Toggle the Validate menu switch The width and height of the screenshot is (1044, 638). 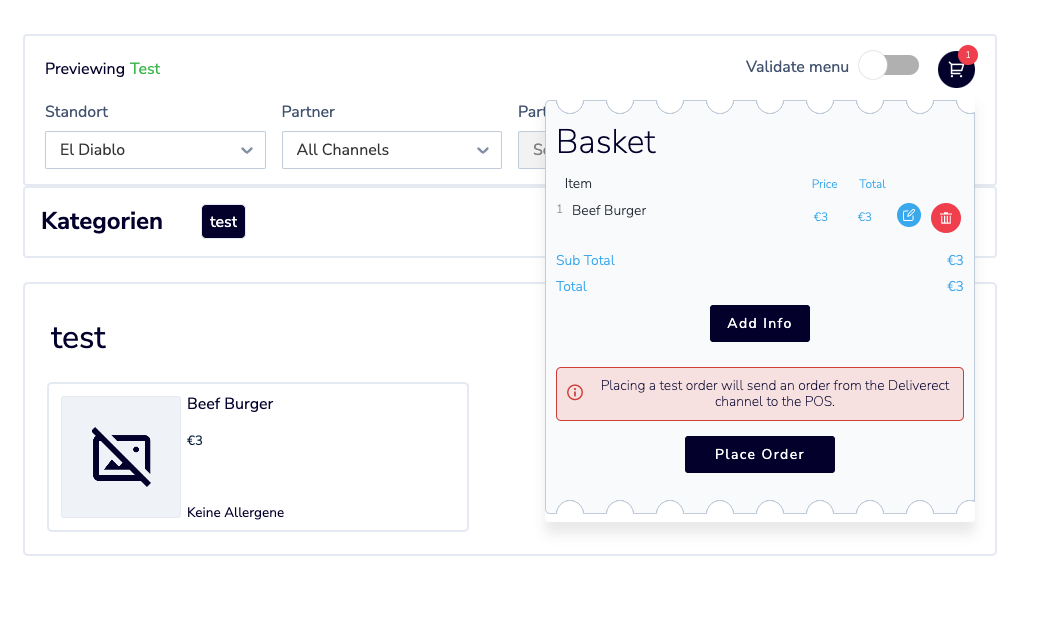tap(889, 66)
